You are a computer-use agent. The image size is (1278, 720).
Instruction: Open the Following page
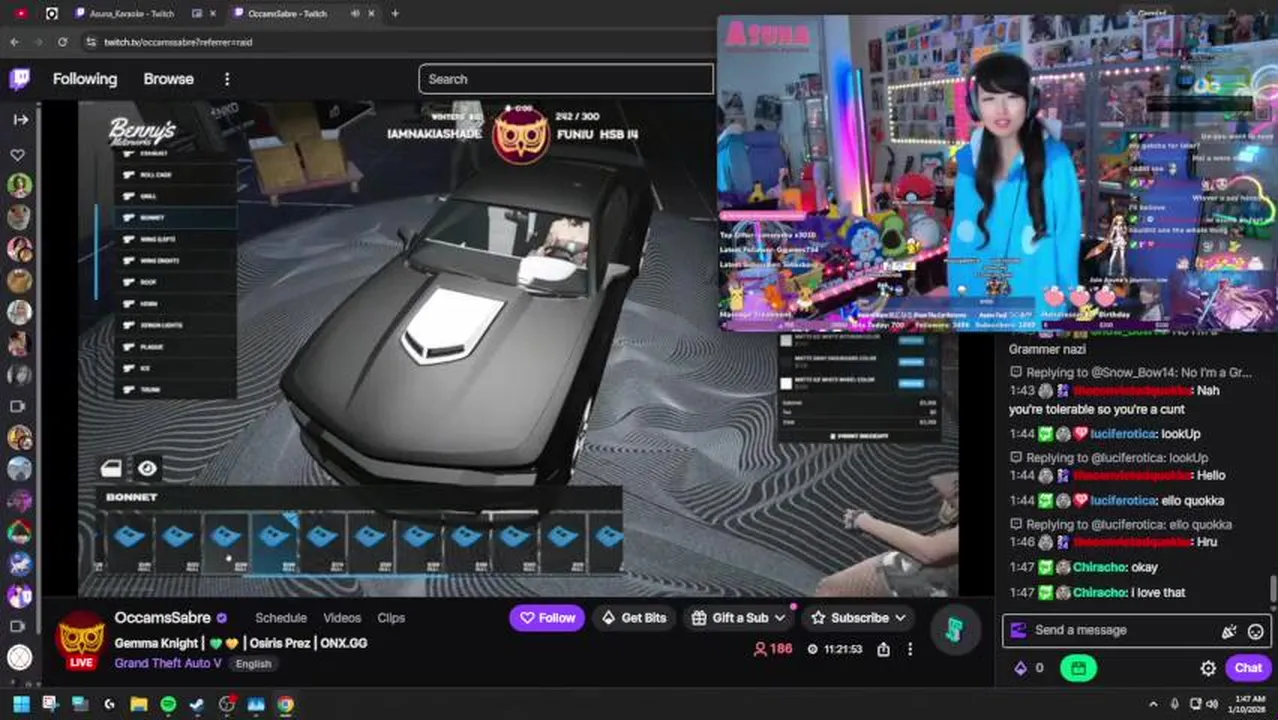85,79
